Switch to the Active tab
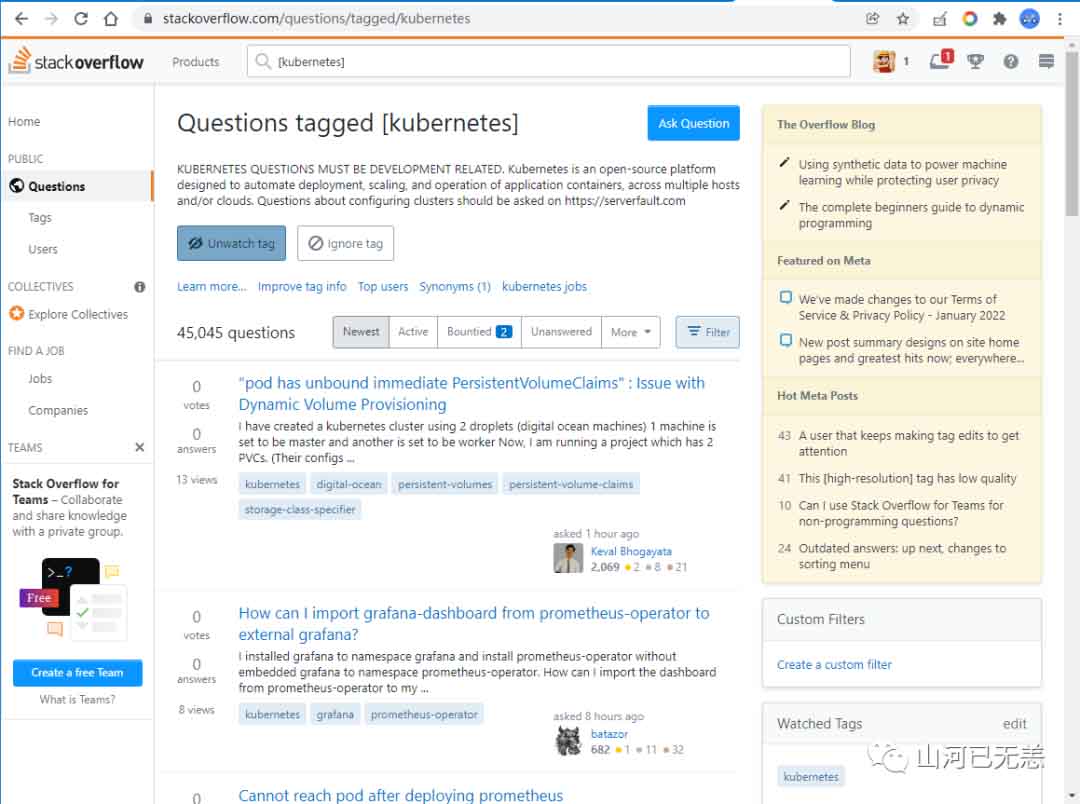The height and width of the screenshot is (804, 1080). [x=413, y=332]
